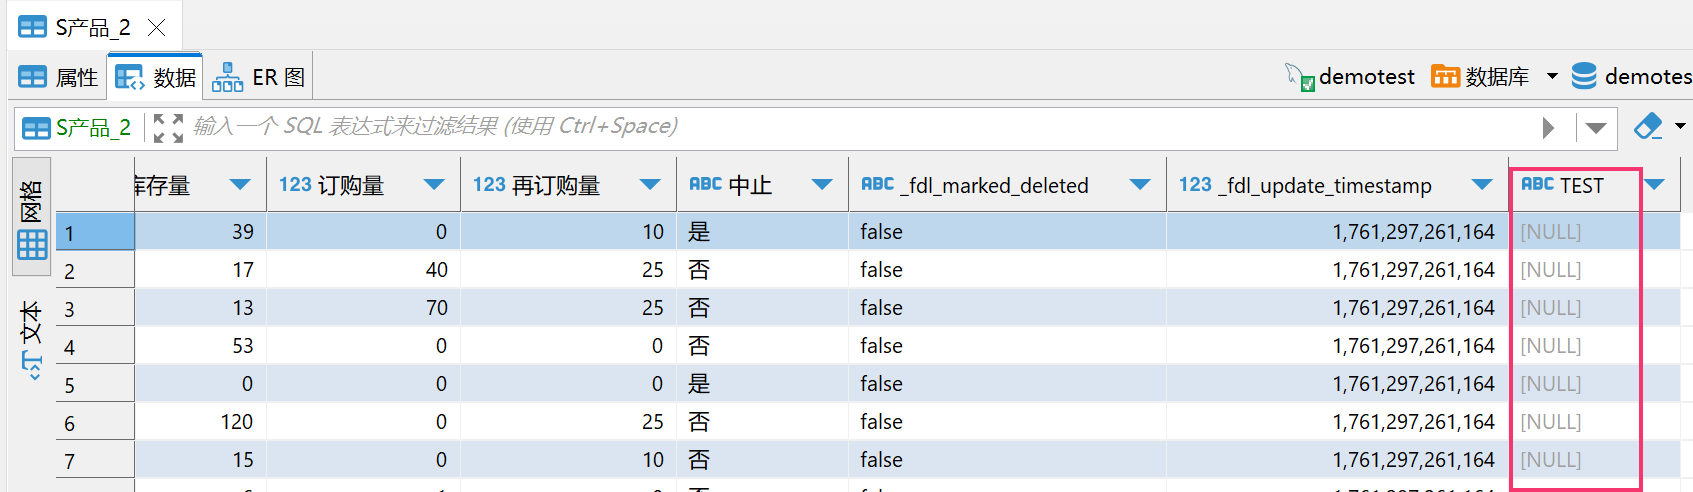This screenshot has width=1693, height=492.
Task: Open the 订购量 column filter arrow
Action: click(434, 184)
